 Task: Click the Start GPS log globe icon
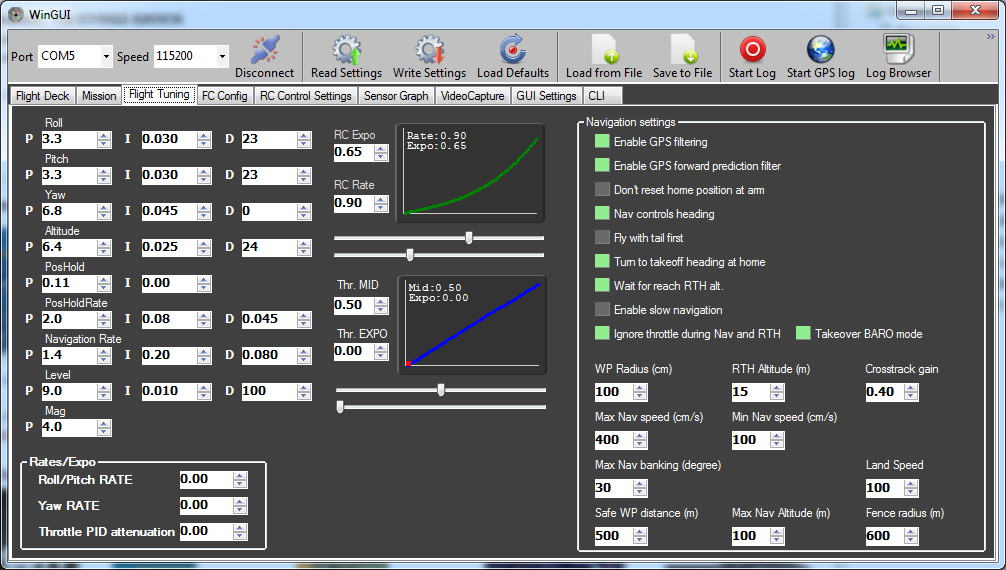point(820,50)
